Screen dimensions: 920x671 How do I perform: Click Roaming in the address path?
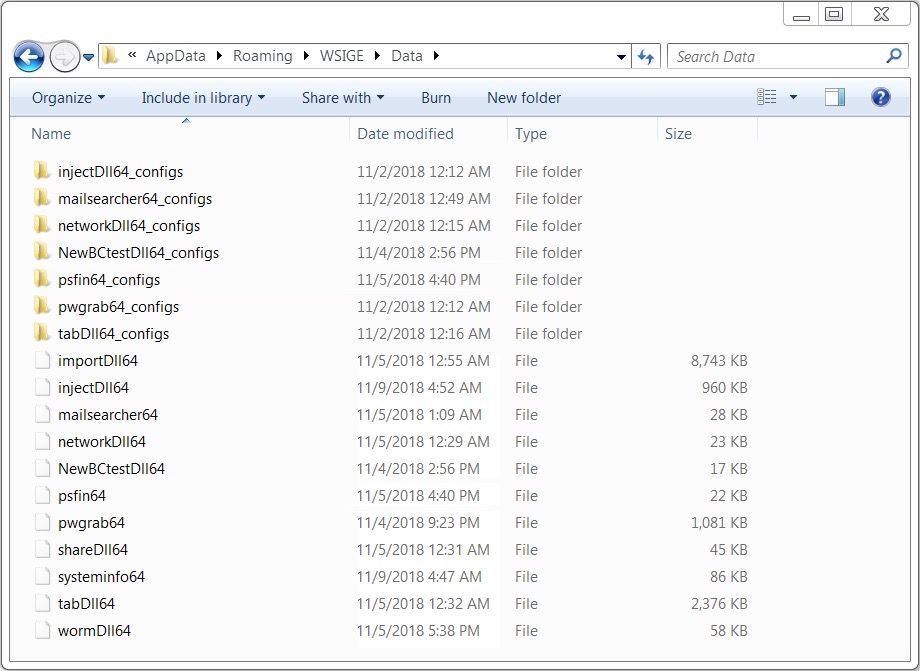click(x=262, y=56)
